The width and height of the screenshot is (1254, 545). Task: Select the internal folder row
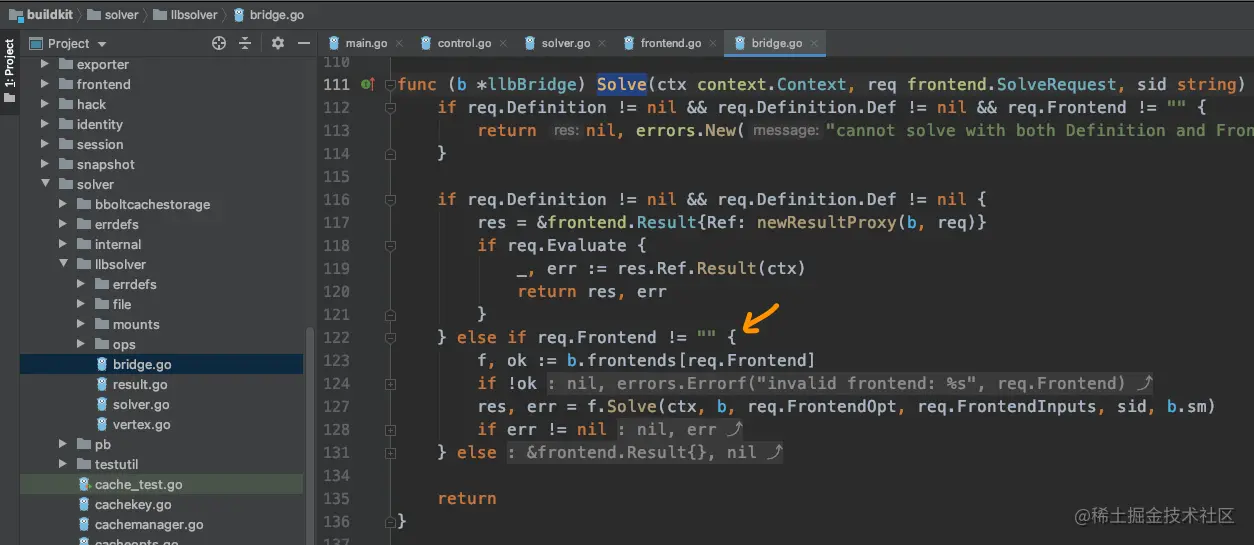click(161, 244)
